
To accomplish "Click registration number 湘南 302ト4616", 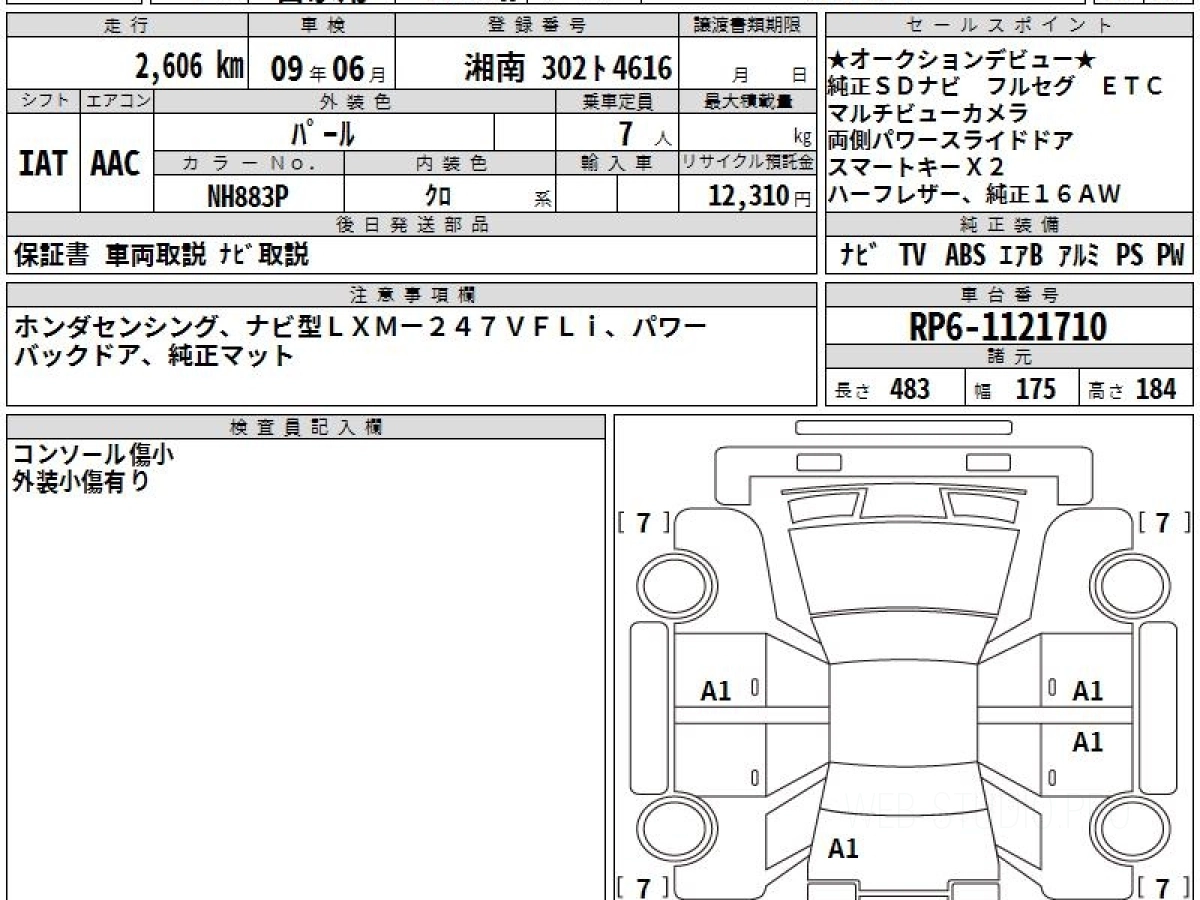I will (x=568, y=67).
